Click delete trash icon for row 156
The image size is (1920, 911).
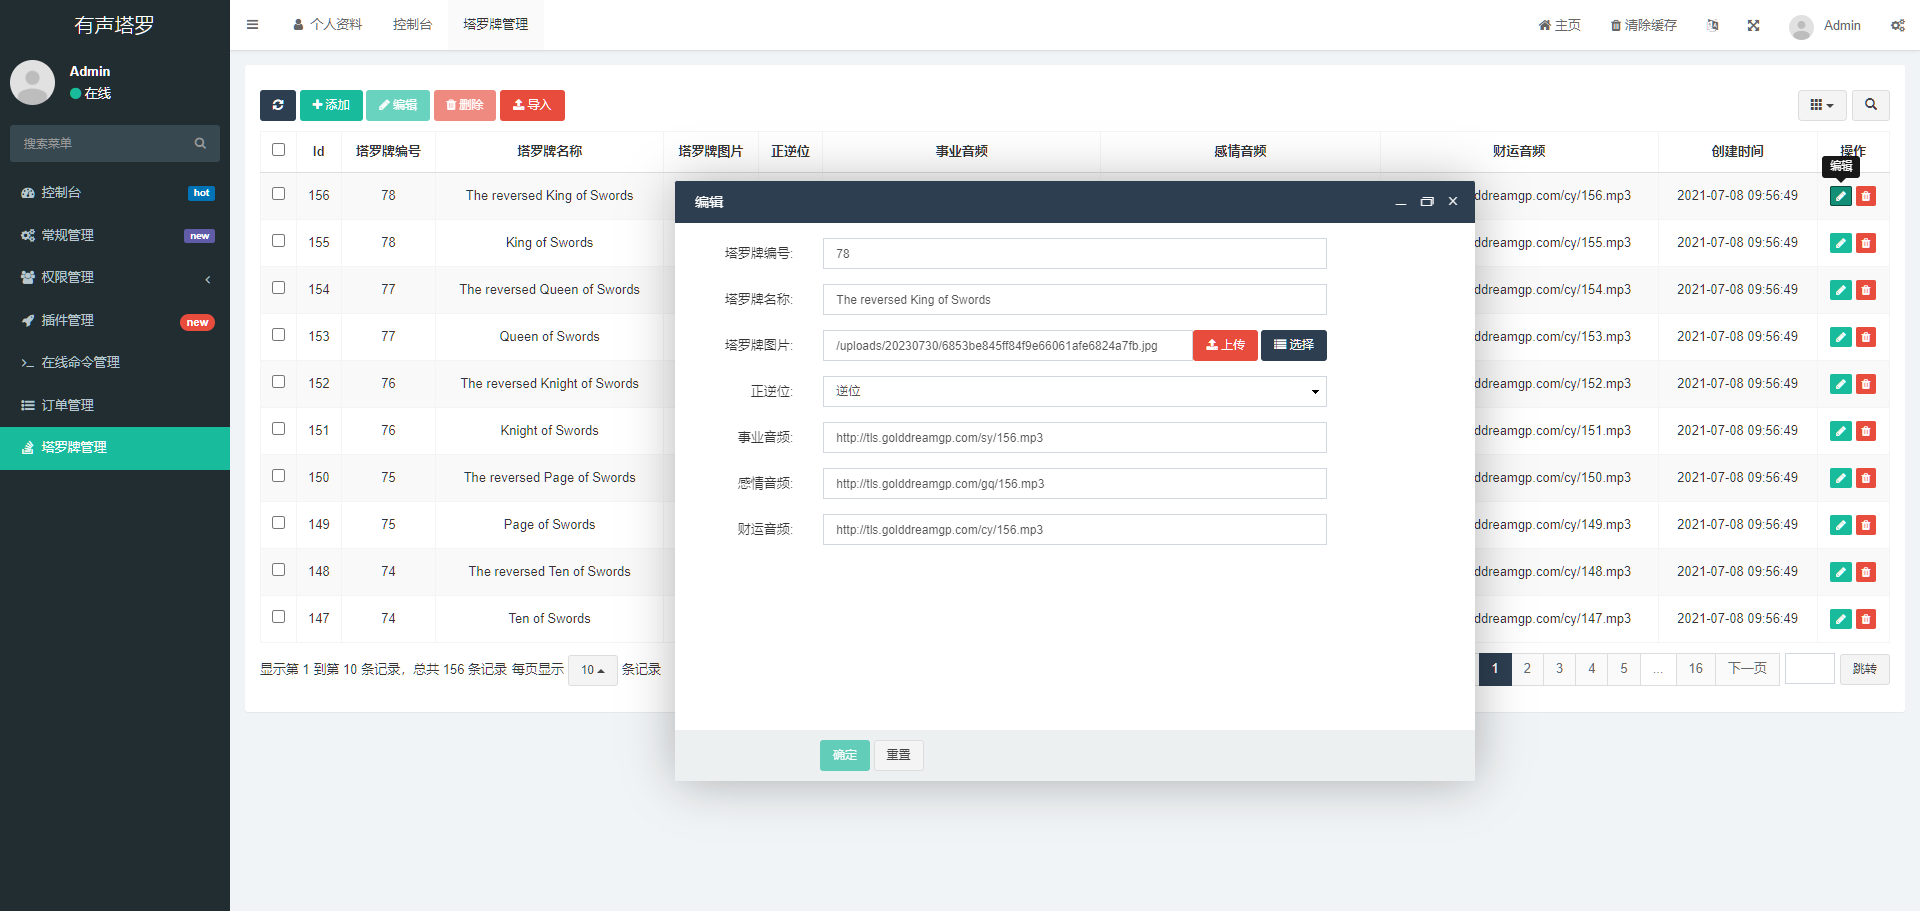(x=1866, y=196)
